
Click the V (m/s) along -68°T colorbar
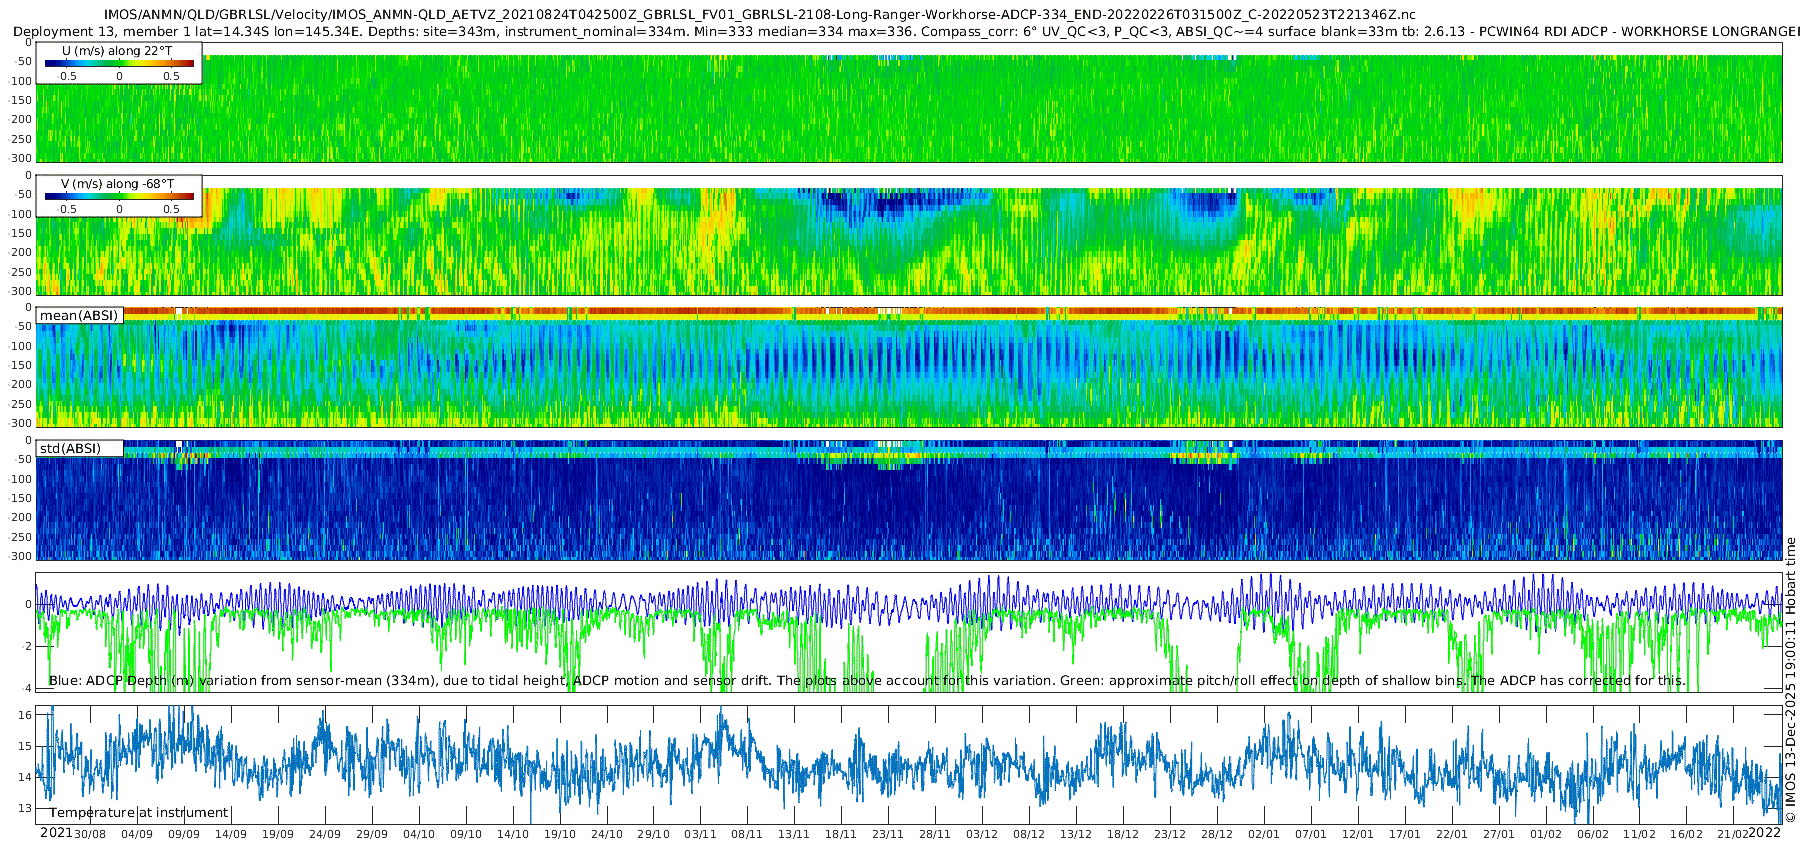click(x=119, y=197)
